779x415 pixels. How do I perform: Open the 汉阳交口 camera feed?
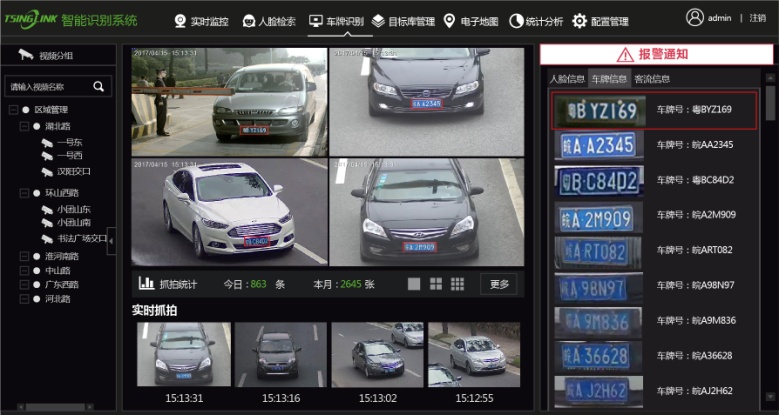[74, 171]
